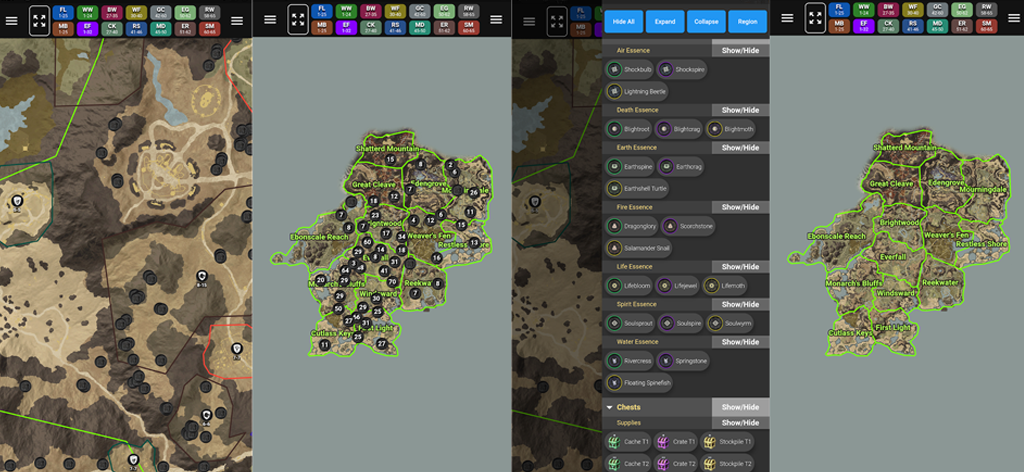Select the purple EF region chip on region-outline map
Viewport: 1024px width, 472px height.
pos(863,27)
